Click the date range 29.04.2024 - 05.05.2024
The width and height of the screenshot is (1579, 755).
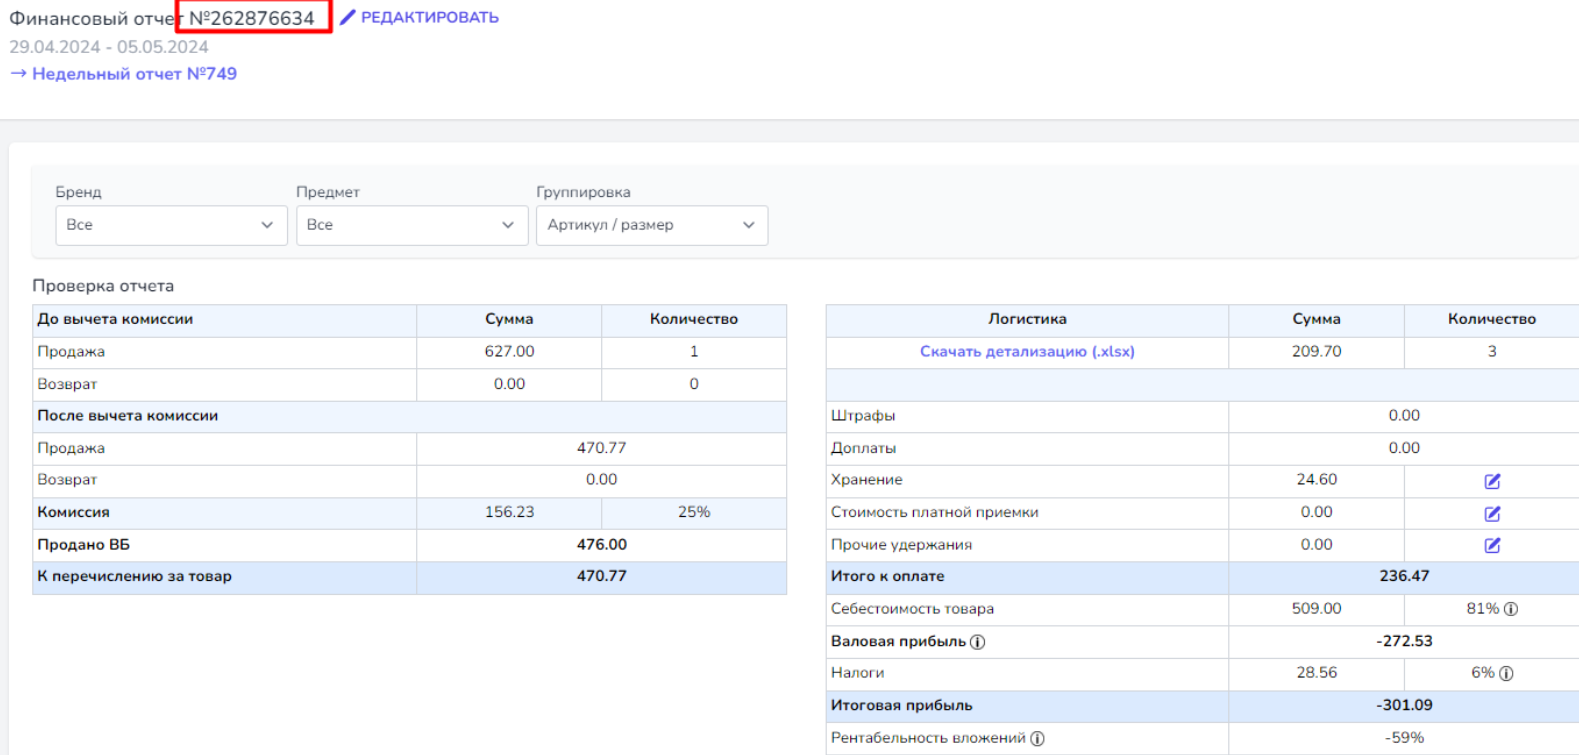coord(109,47)
